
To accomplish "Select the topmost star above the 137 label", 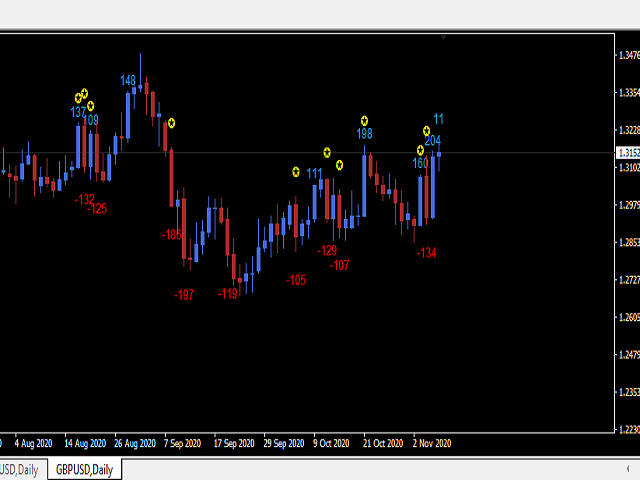I will click(84, 93).
